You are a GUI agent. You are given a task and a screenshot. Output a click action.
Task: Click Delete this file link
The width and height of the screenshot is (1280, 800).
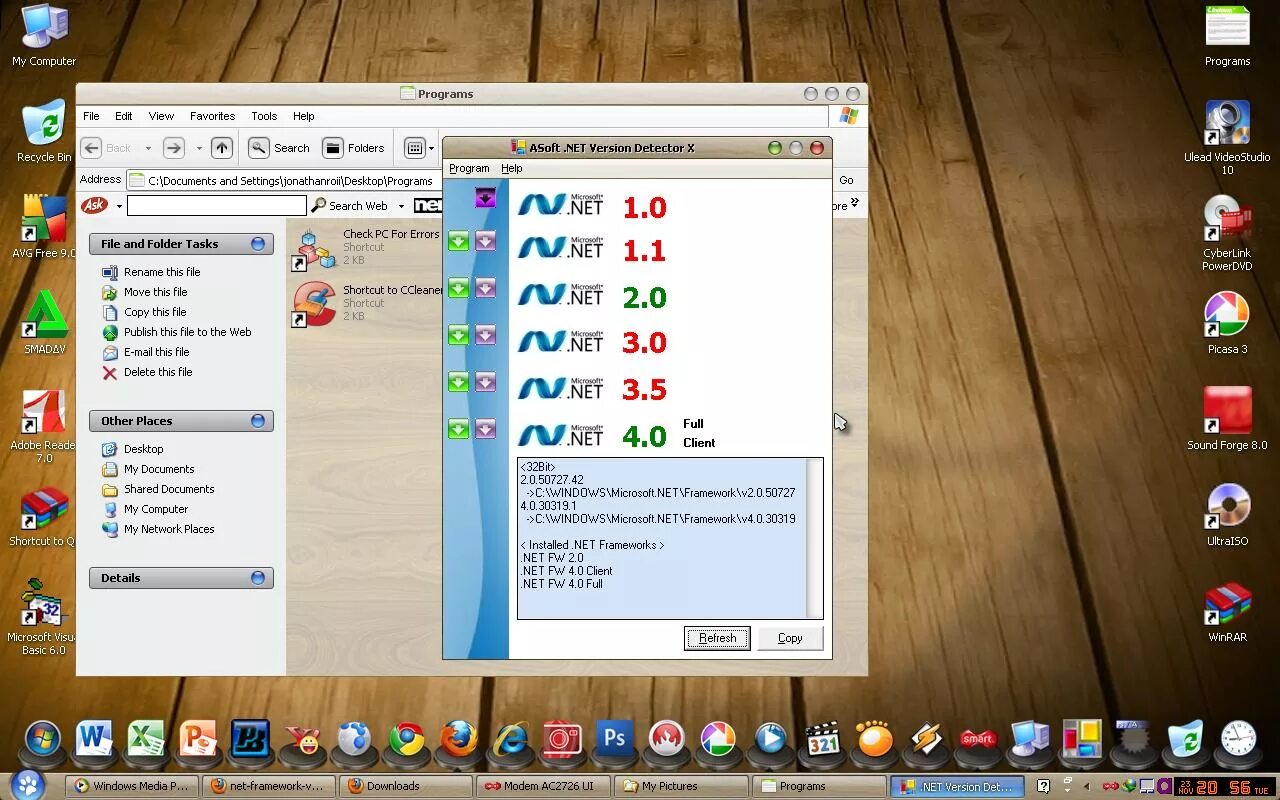point(158,372)
